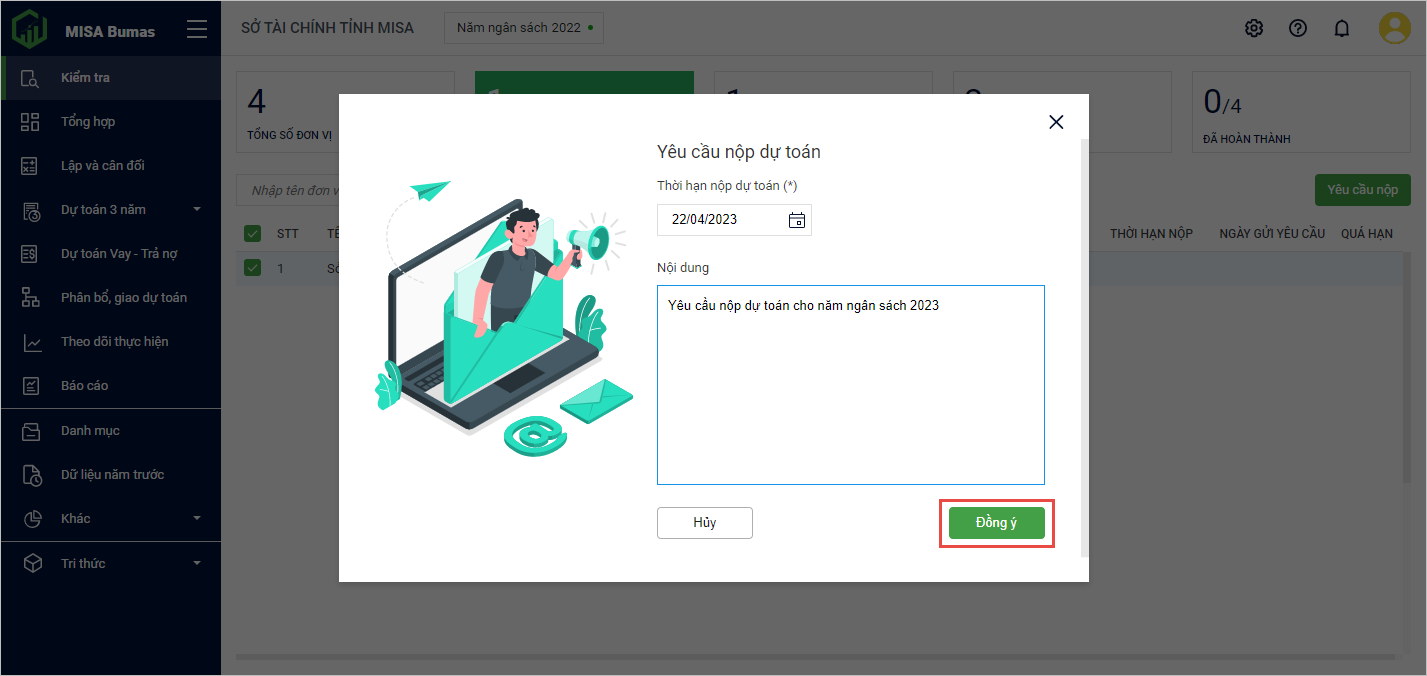Click the MISA Bumas logo icon
The width and height of the screenshot is (1427, 676).
click(x=31, y=29)
